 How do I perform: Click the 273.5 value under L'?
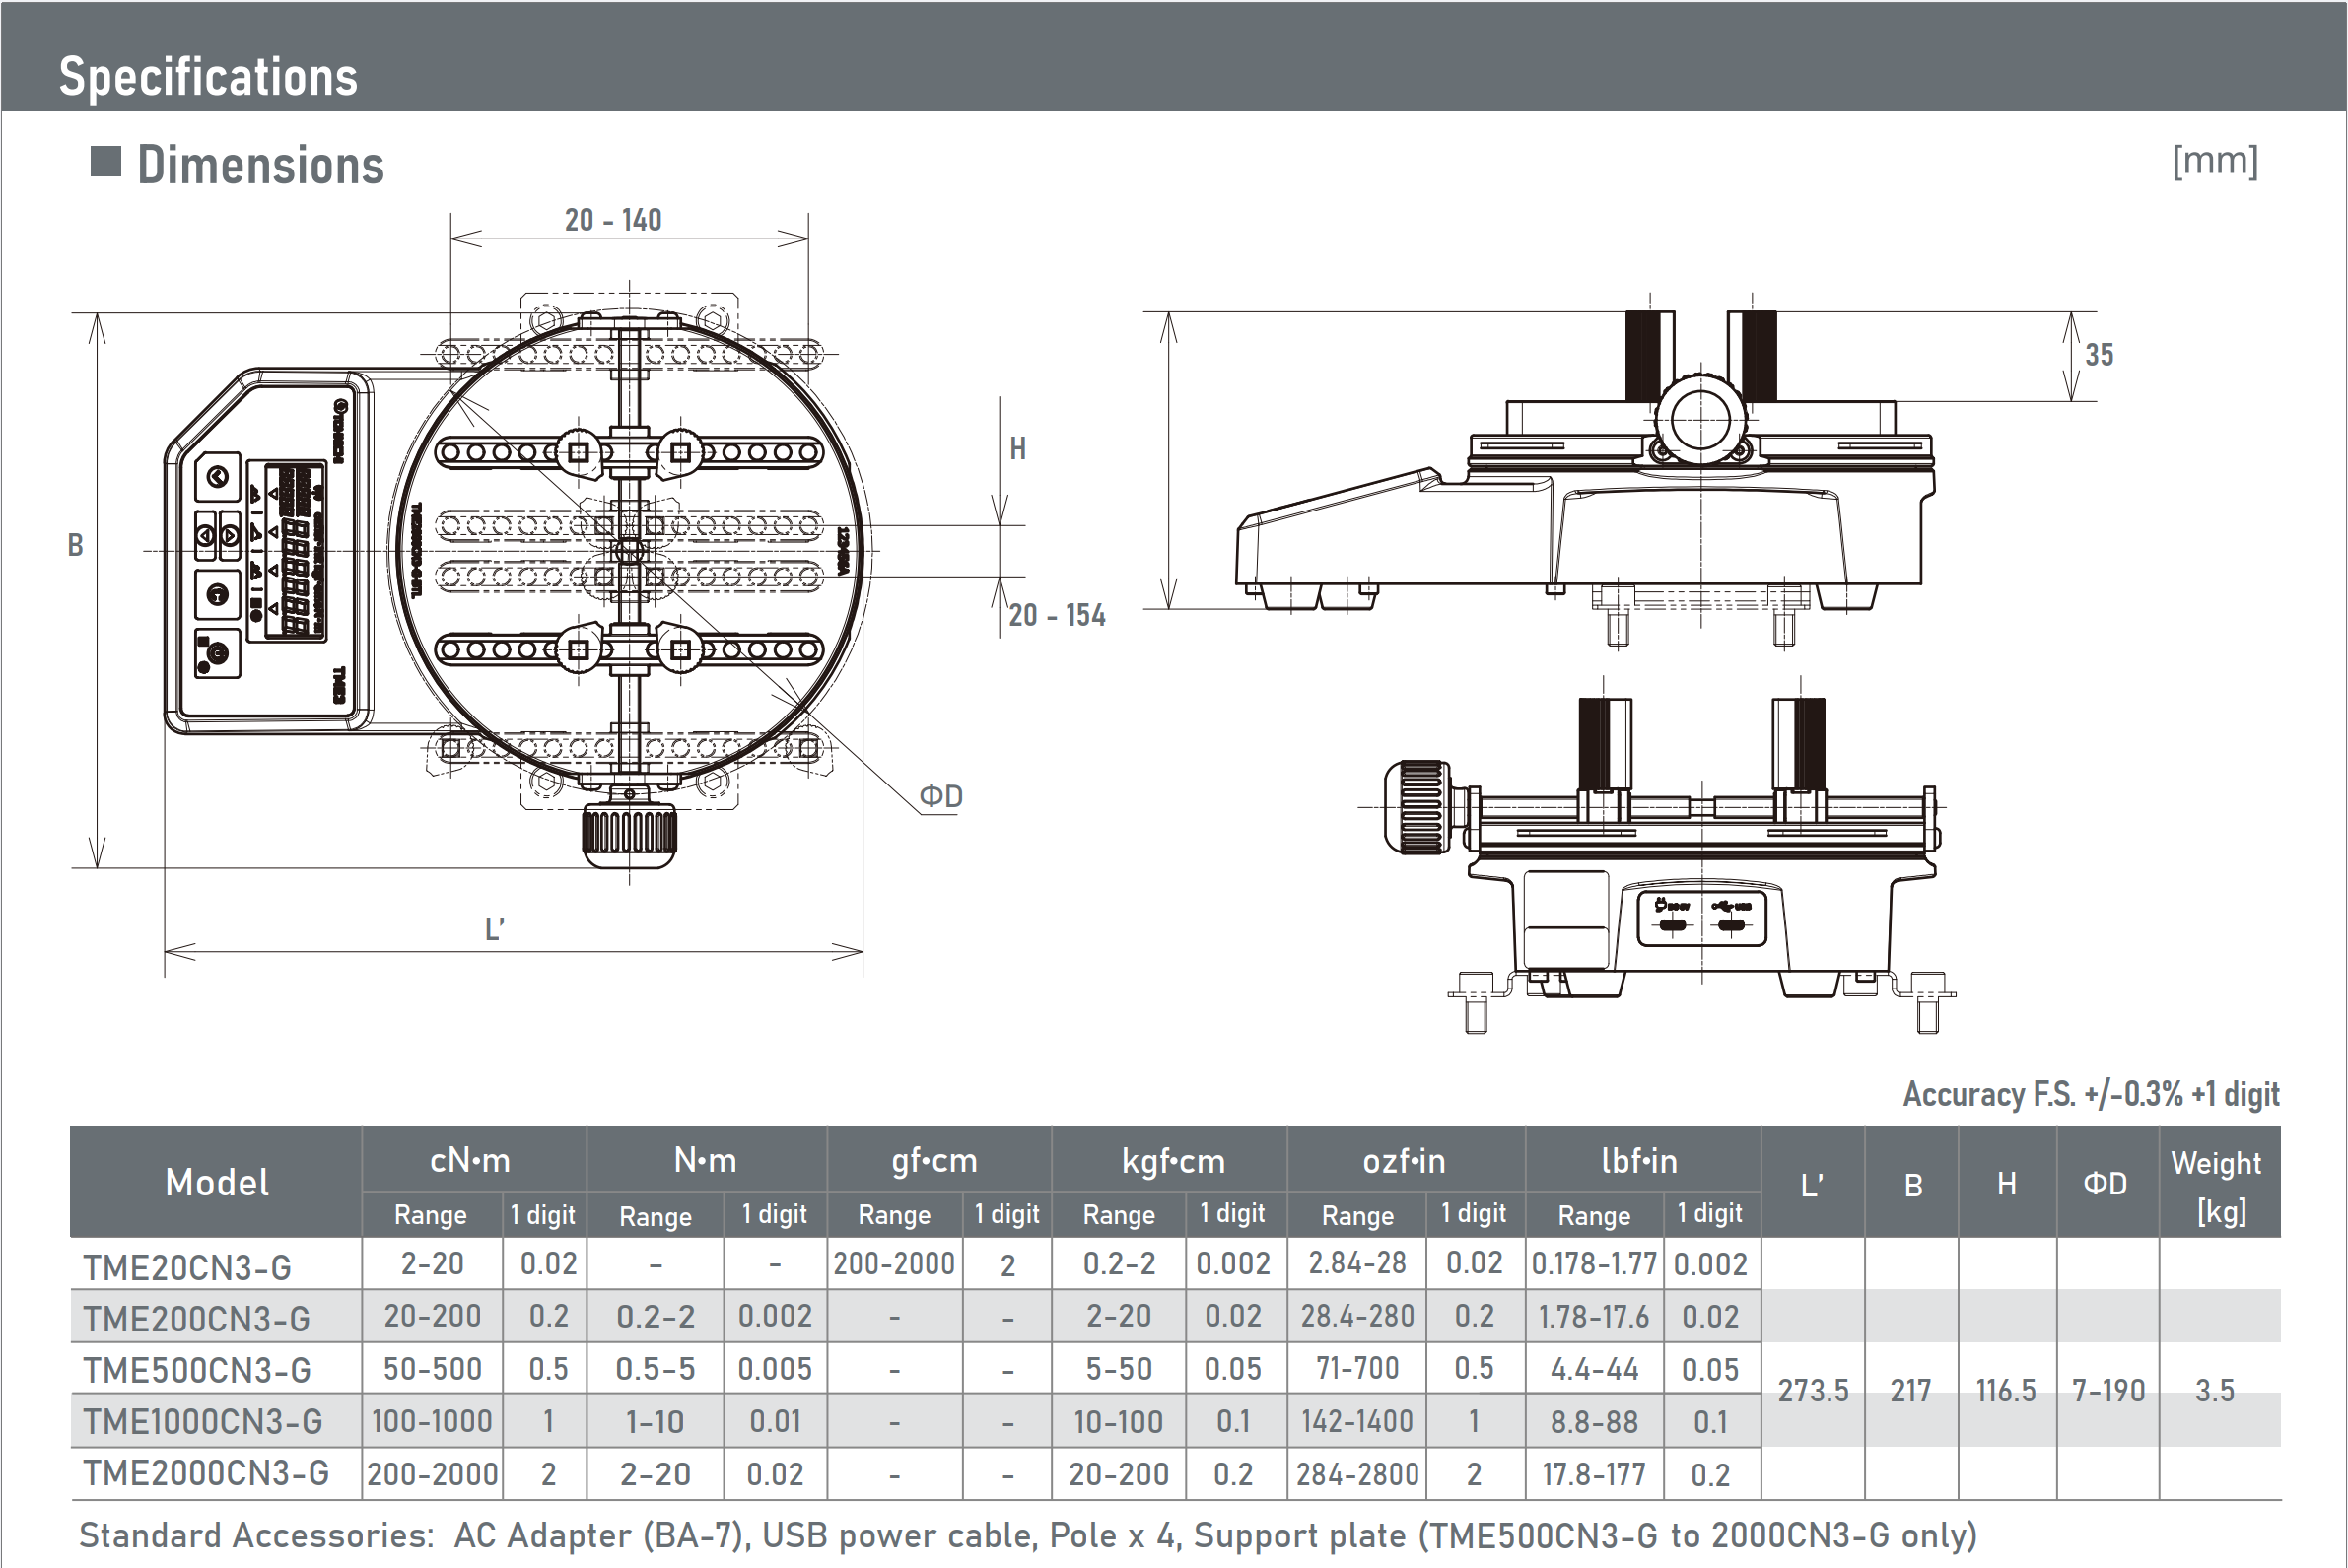pyautogui.click(x=1812, y=1390)
